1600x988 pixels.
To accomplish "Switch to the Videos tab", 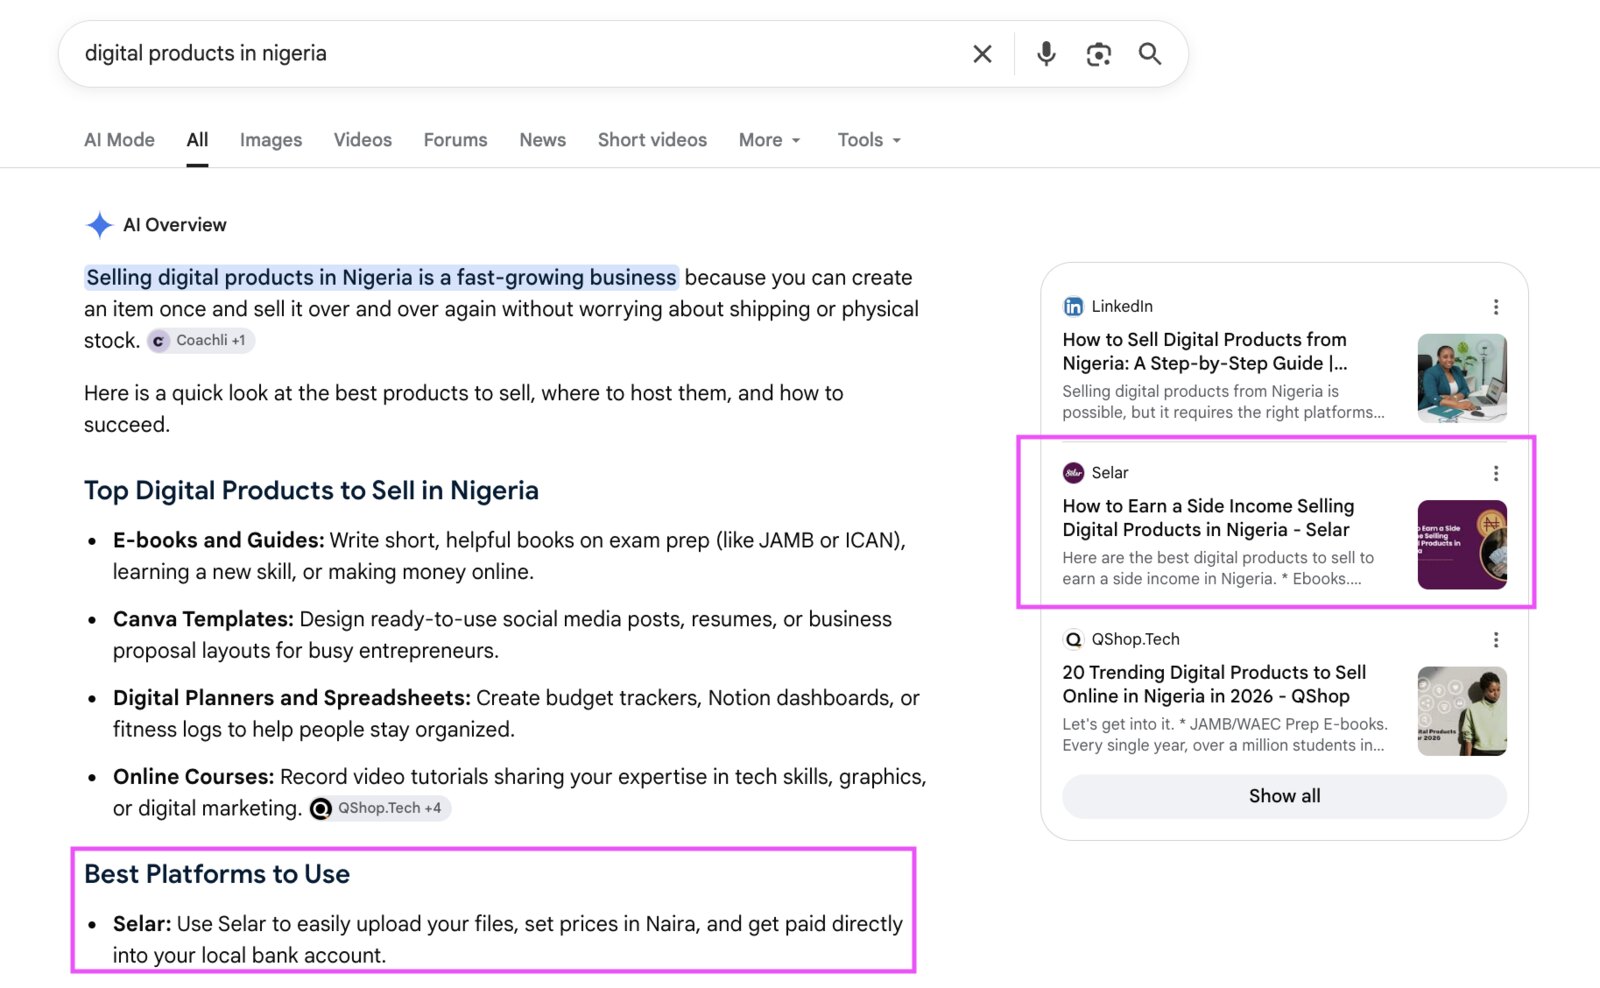I will pyautogui.click(x=362, y=140).
